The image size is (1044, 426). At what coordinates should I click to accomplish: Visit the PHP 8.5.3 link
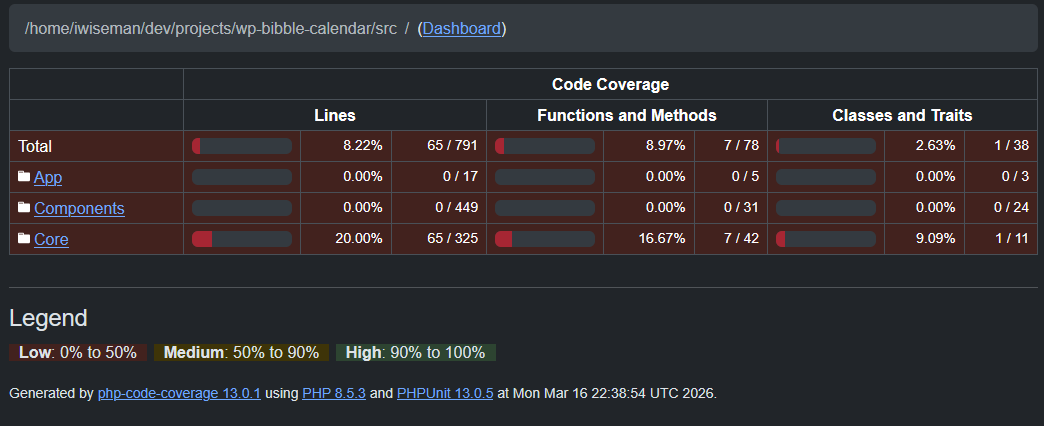pos(334,393)
